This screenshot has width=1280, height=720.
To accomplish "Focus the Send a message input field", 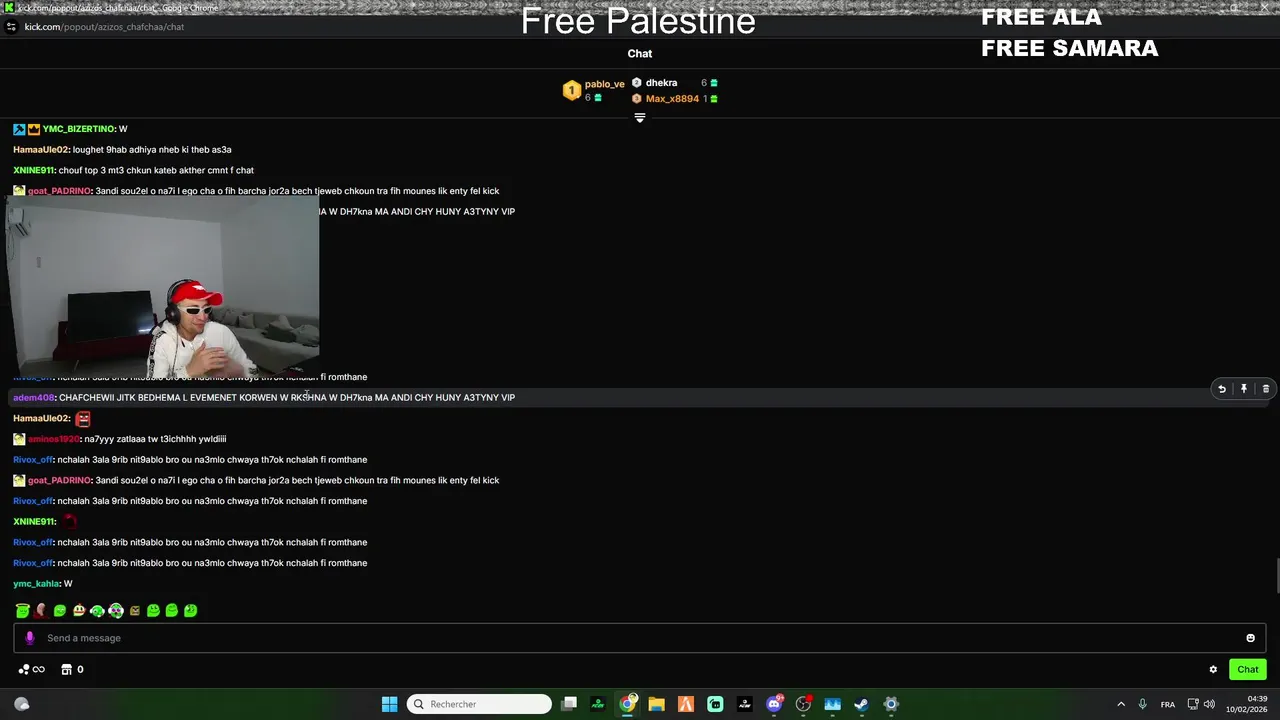I will (x=640, y=638).
